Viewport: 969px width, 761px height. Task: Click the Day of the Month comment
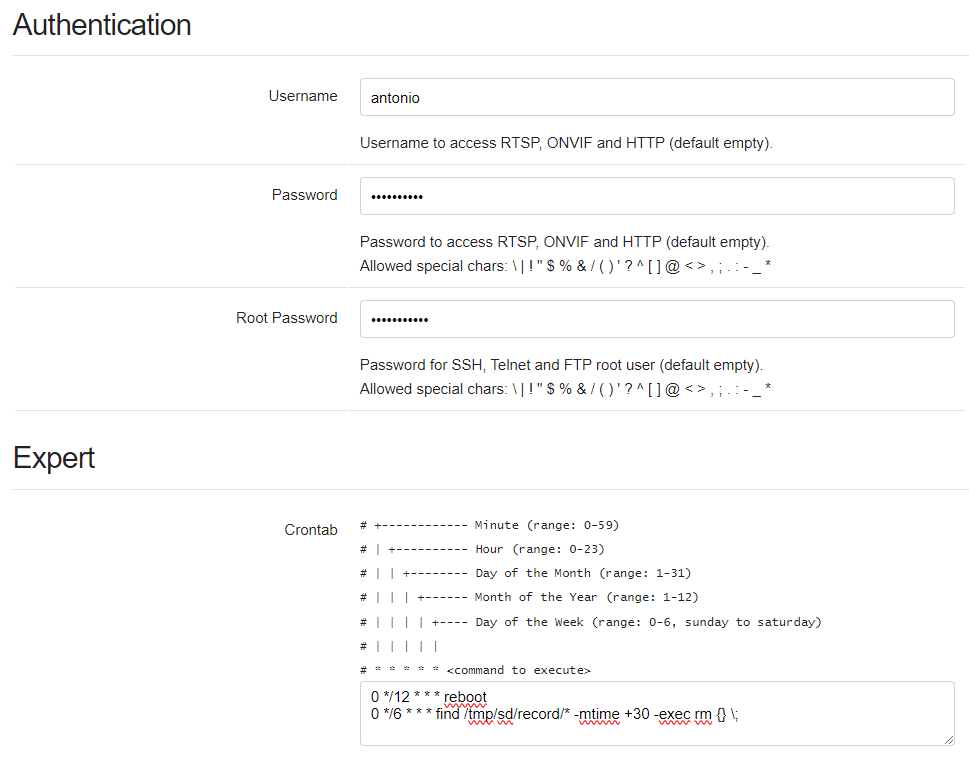click(x=525, y=573)
